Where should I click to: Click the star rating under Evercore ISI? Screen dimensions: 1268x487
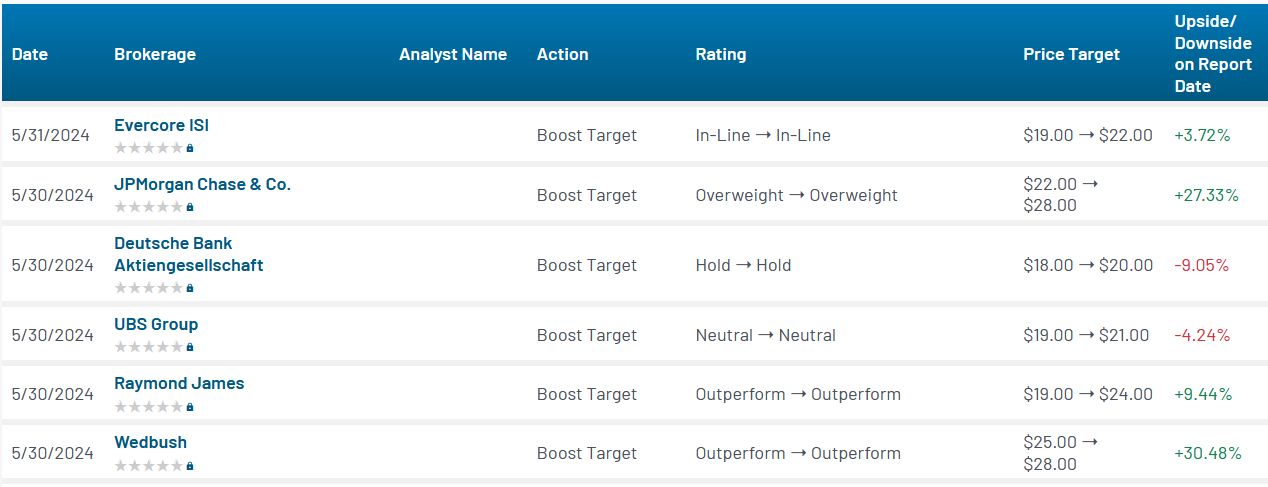pyautogui.click(x=149, y=148)
